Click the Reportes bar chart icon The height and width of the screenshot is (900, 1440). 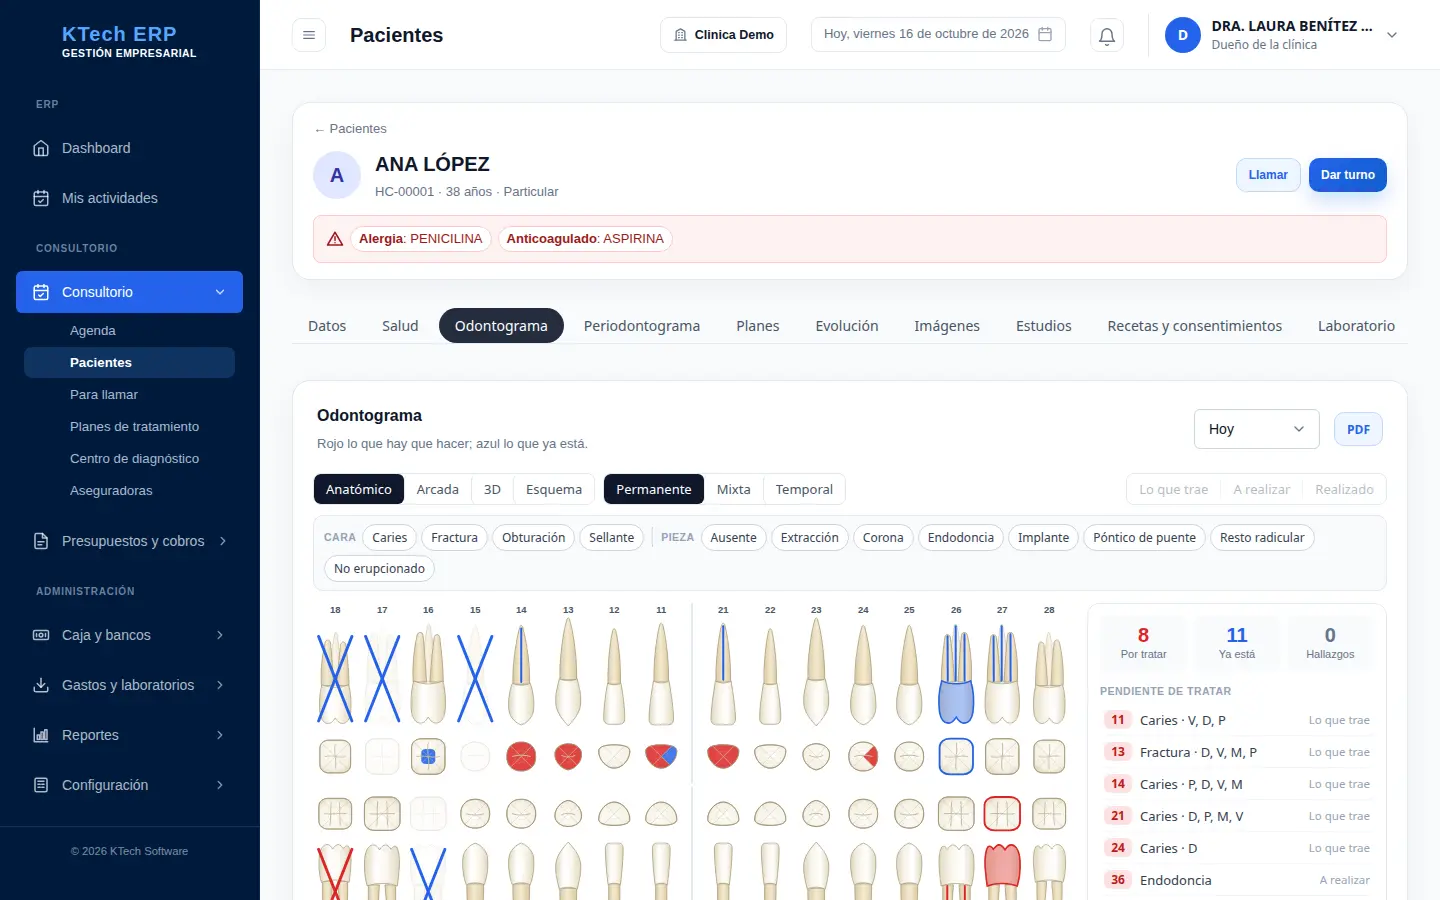41,735
